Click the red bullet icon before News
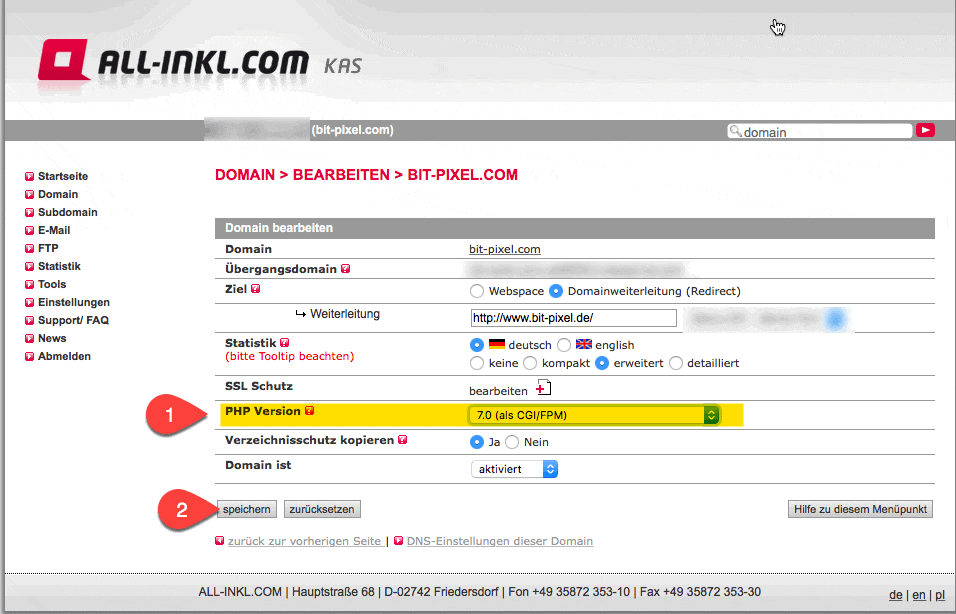This screenshot has width=956, height=614. tap(29, 338)
